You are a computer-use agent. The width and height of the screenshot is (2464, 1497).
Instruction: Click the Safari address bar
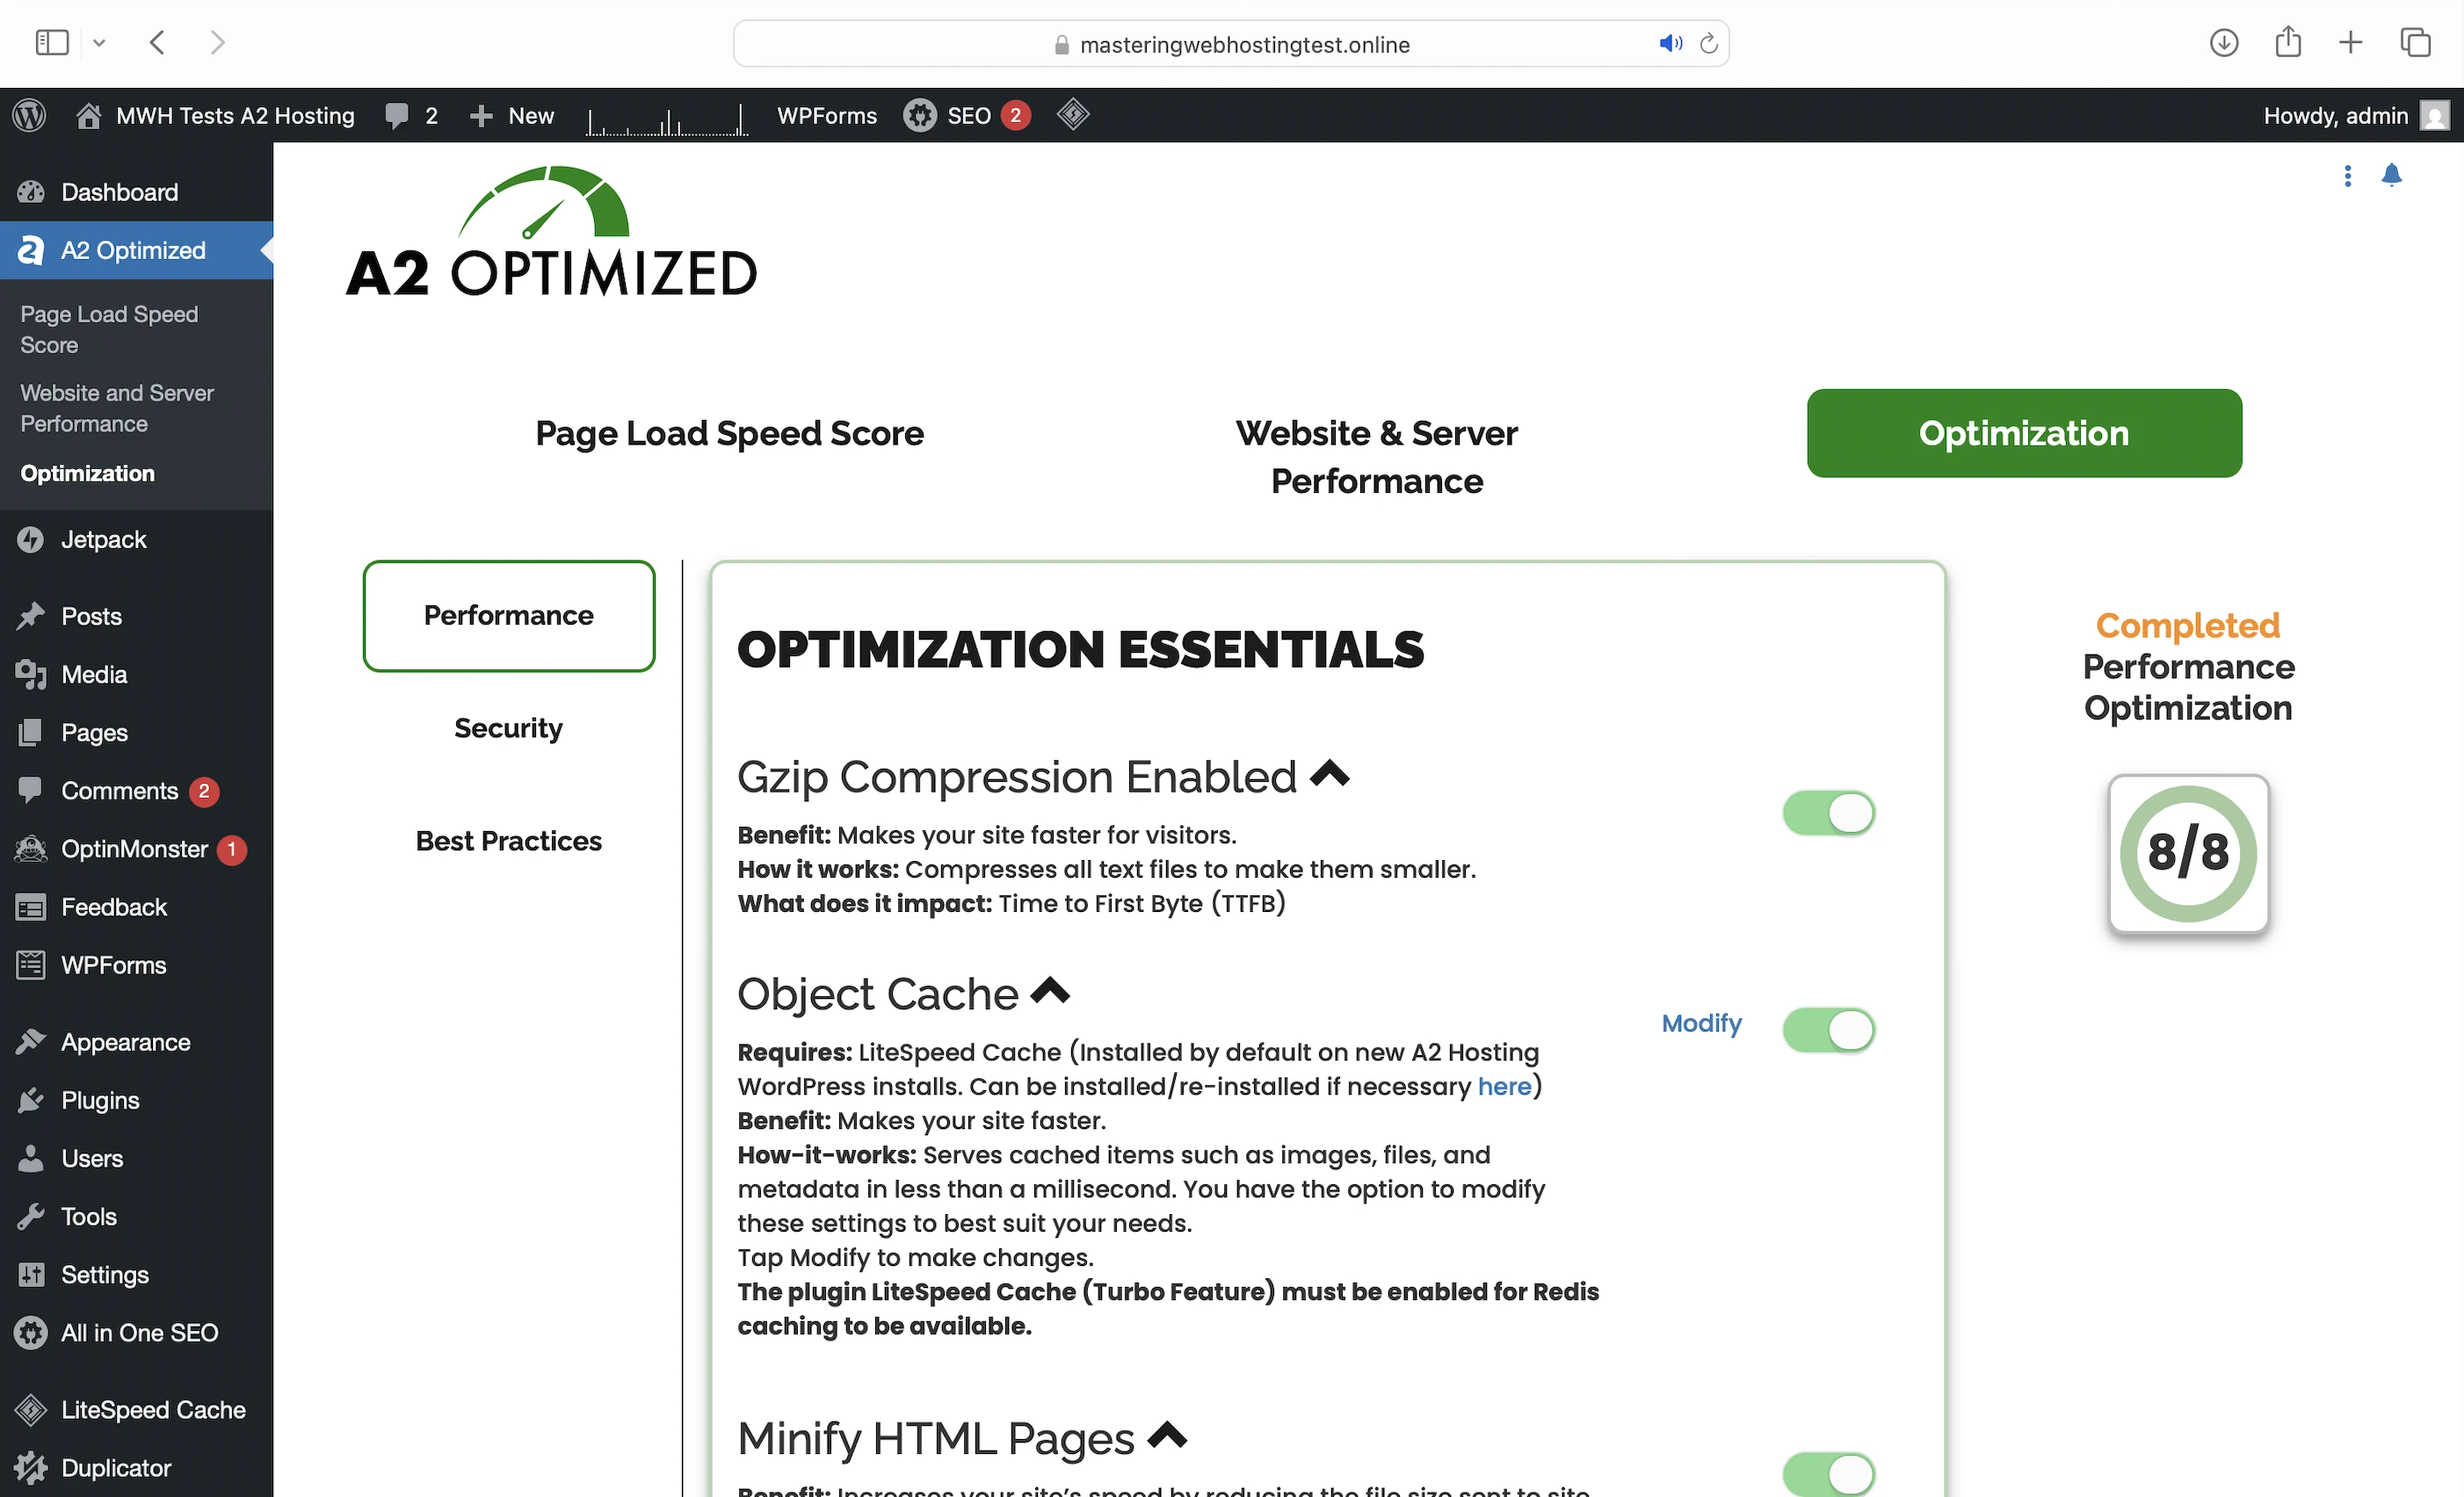pos(1244,44)
